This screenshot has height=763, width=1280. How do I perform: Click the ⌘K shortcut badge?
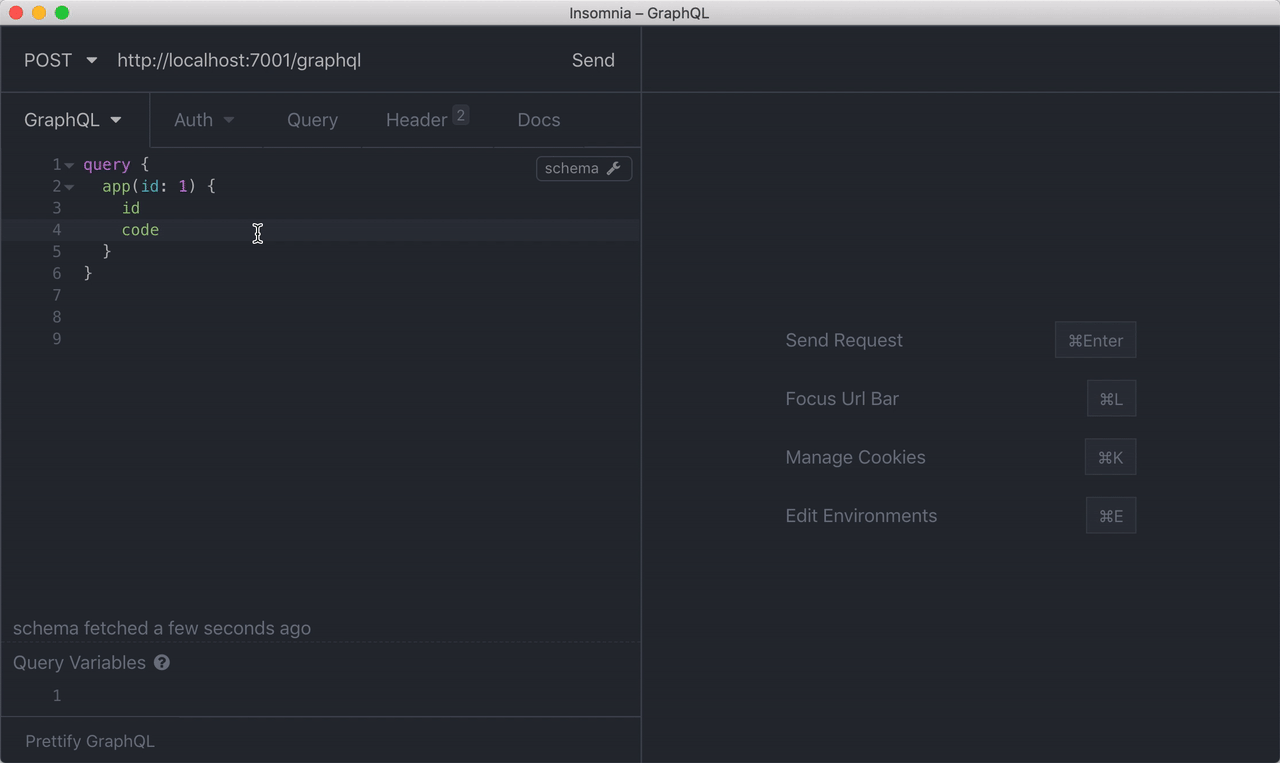point(1110,457)
